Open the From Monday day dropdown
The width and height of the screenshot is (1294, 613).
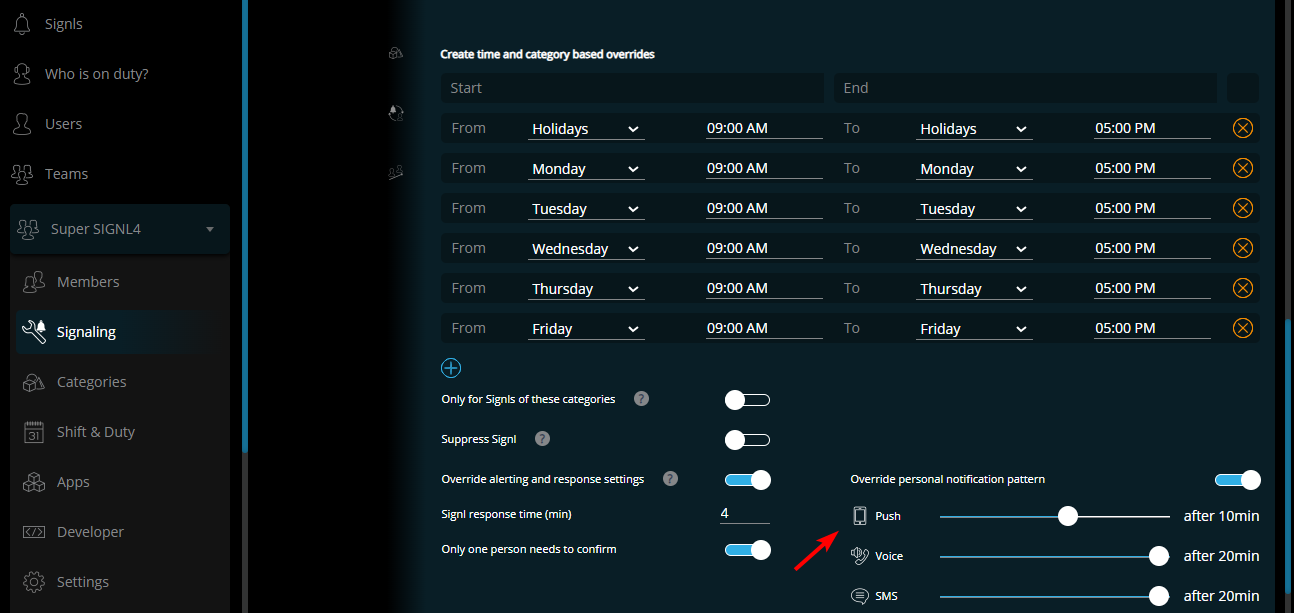pos(586,169)
